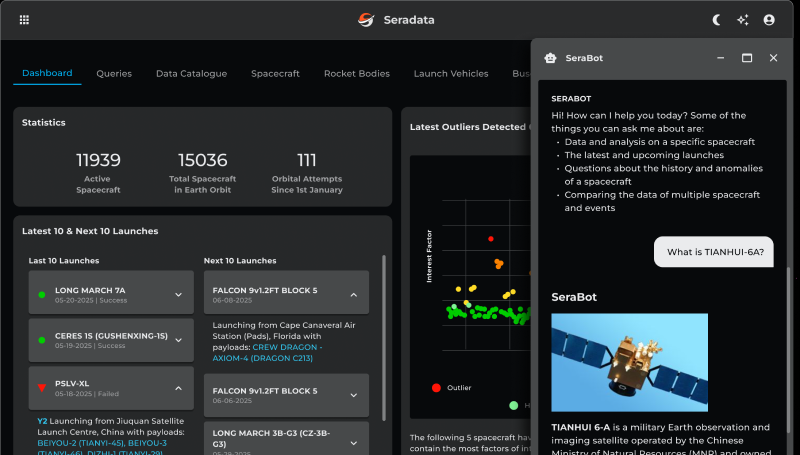
Task: Click the 'What is TIANHUI-6A?' message bubble
Action: click(714, 252)
